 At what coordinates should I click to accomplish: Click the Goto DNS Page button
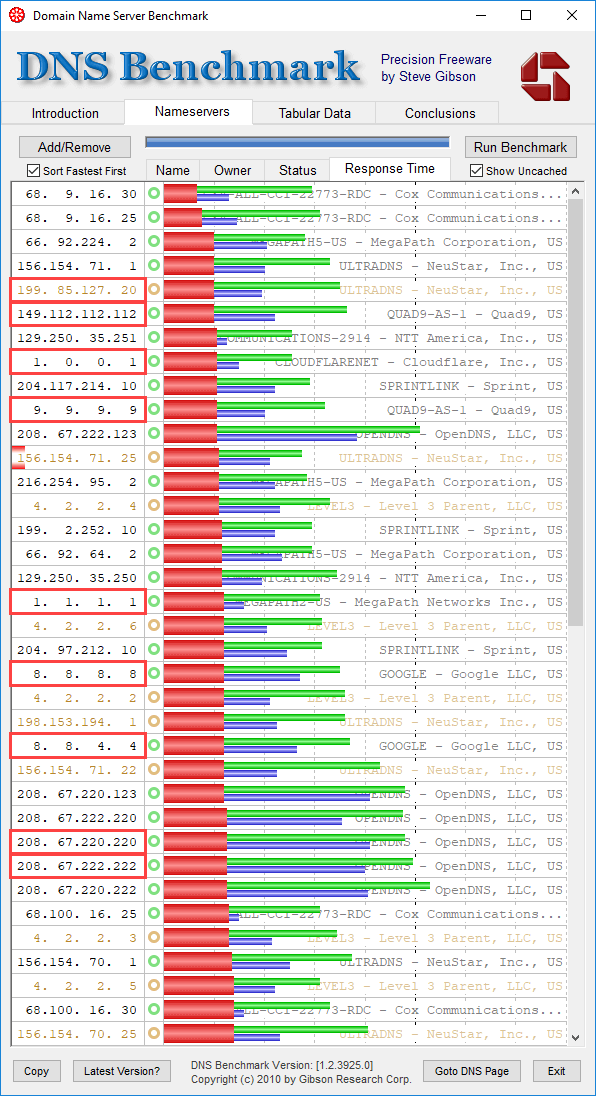coord(472,1071)
